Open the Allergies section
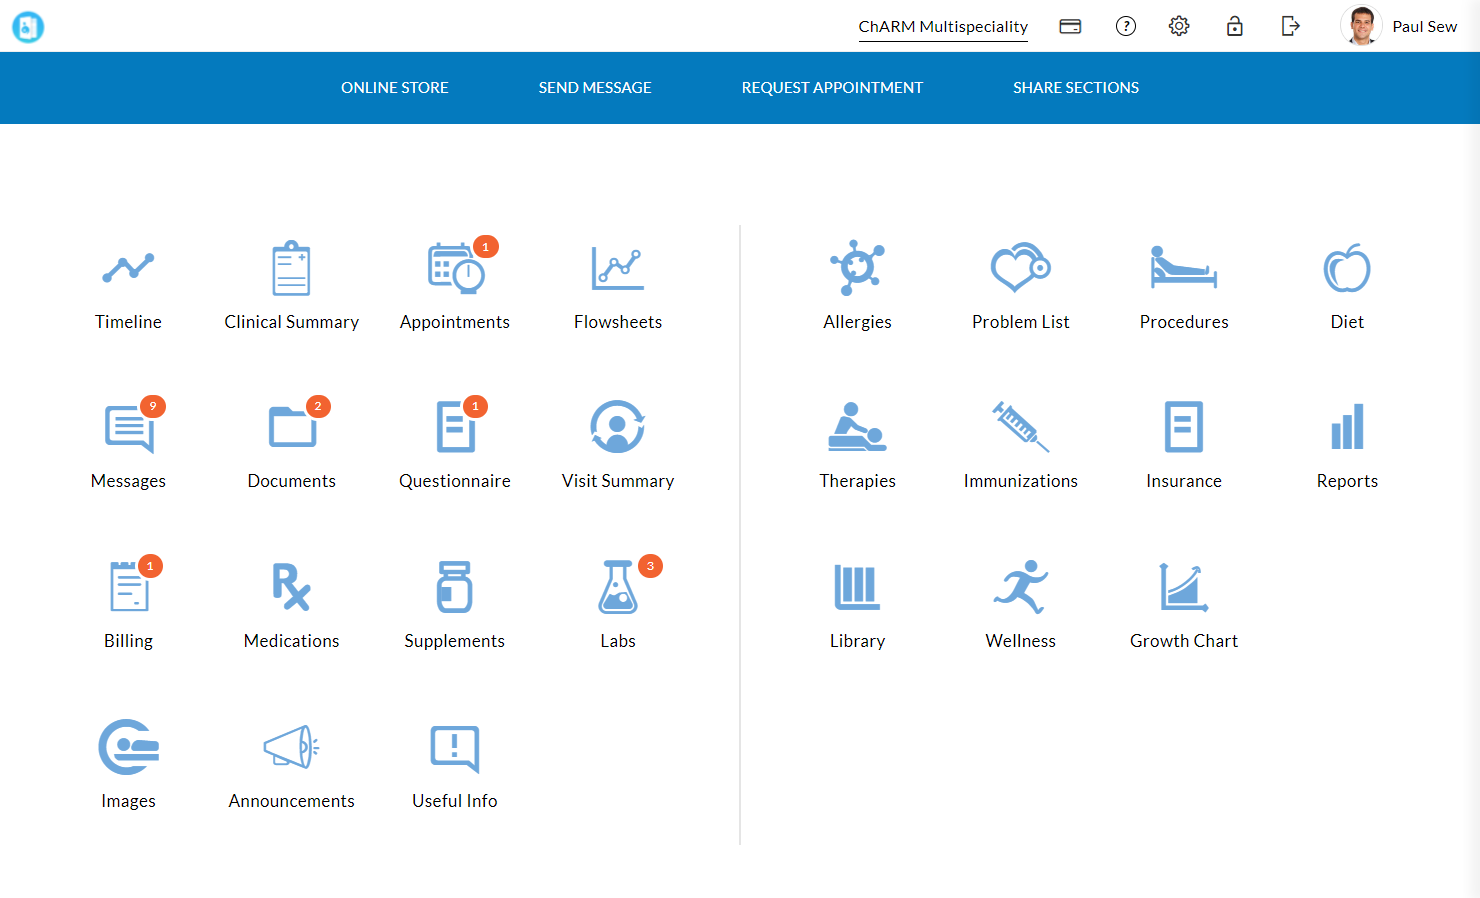The image size is (1480, 898). pyautogui.click(x=857, y=285)
